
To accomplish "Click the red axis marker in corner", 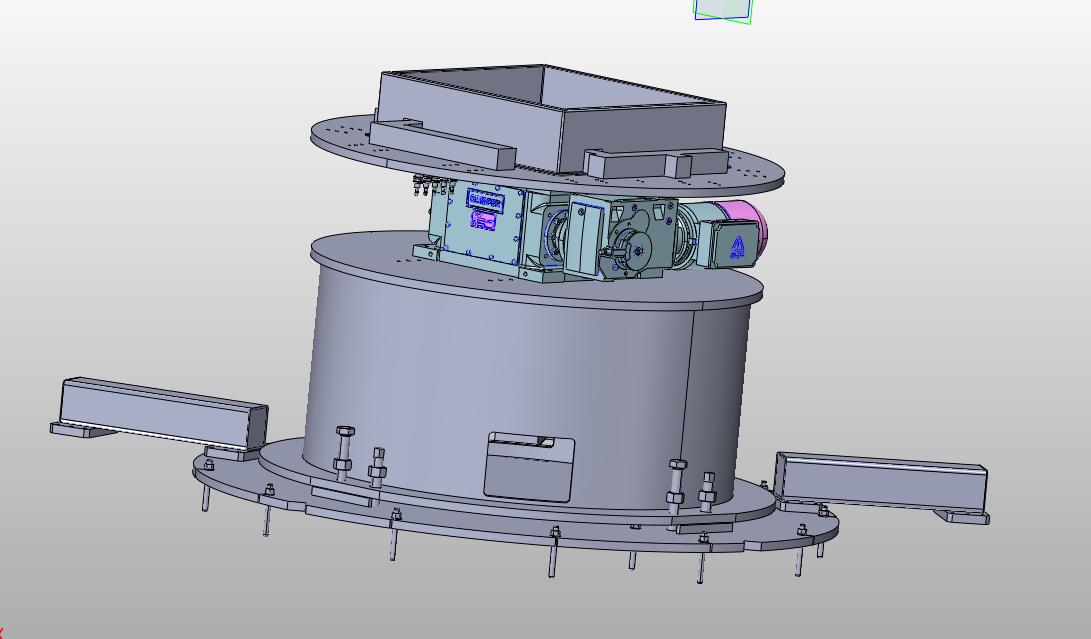I will [2, 633].
